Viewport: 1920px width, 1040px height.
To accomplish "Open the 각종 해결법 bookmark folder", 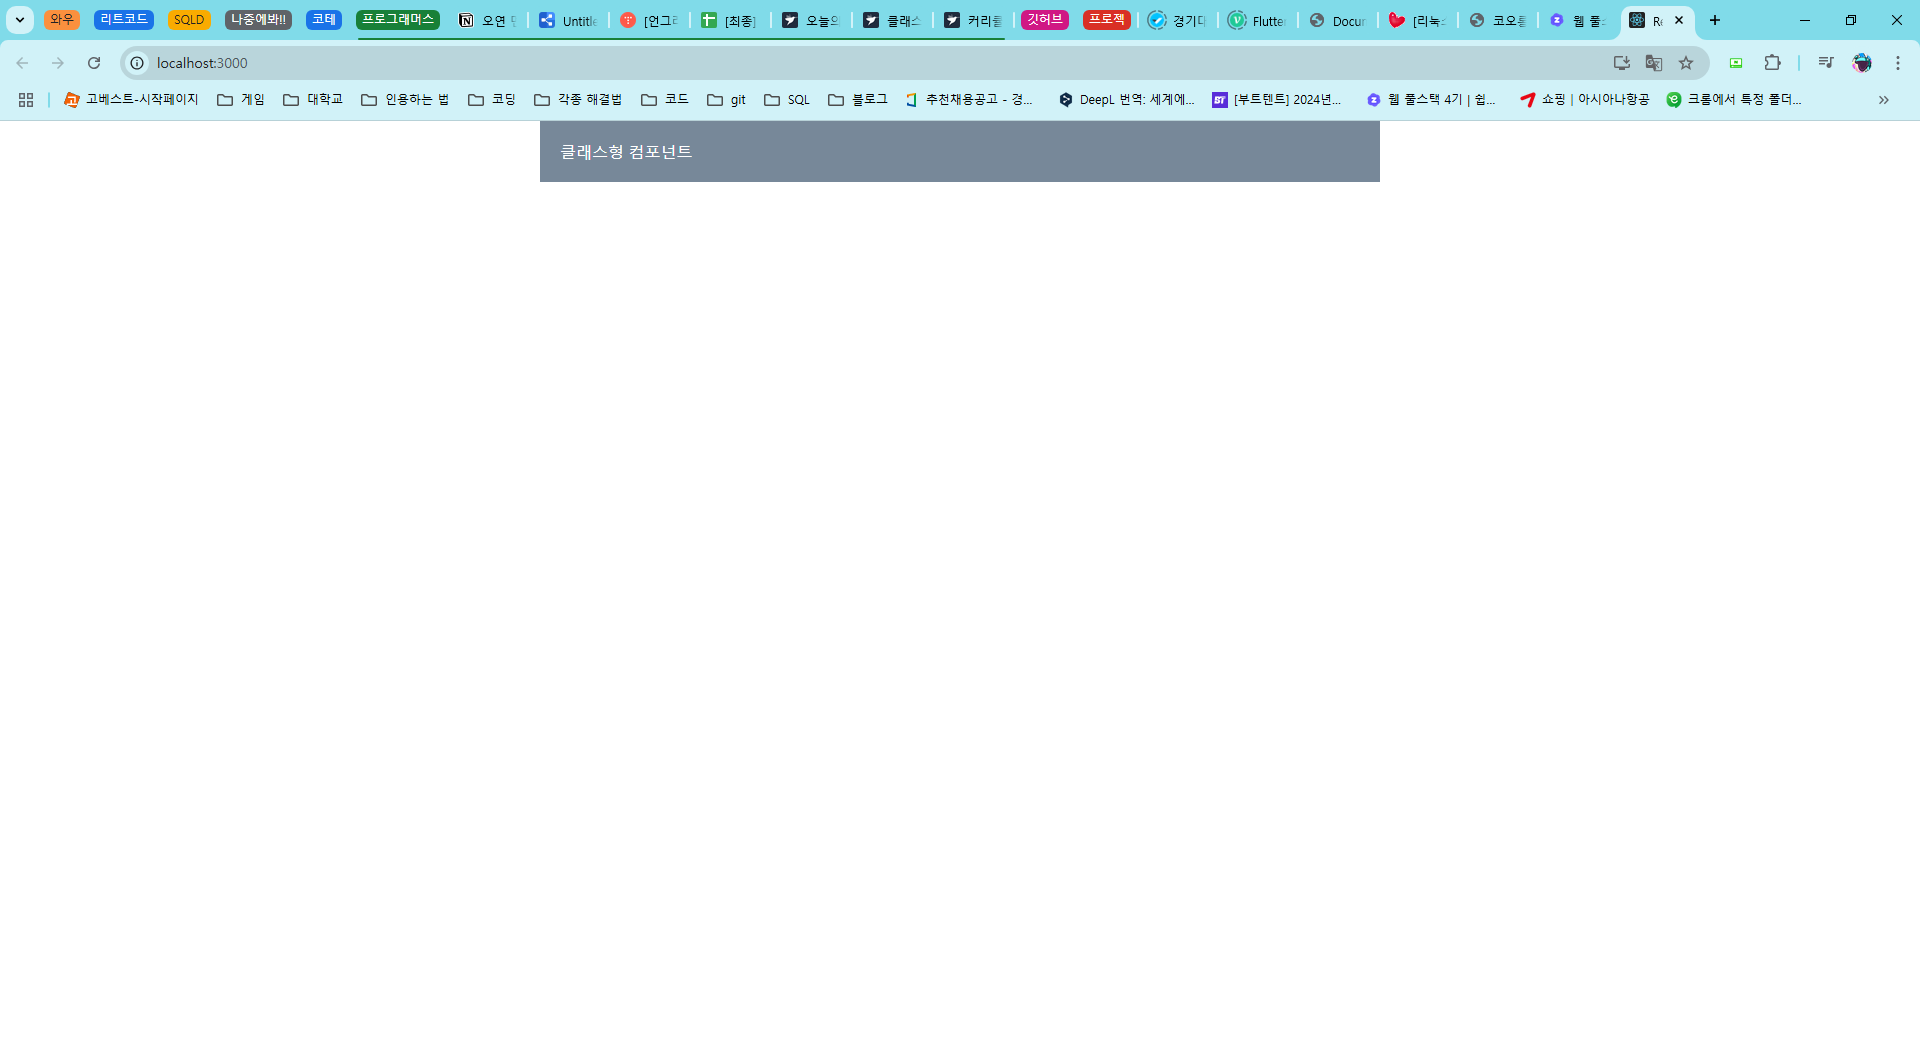I will (578, 100).
